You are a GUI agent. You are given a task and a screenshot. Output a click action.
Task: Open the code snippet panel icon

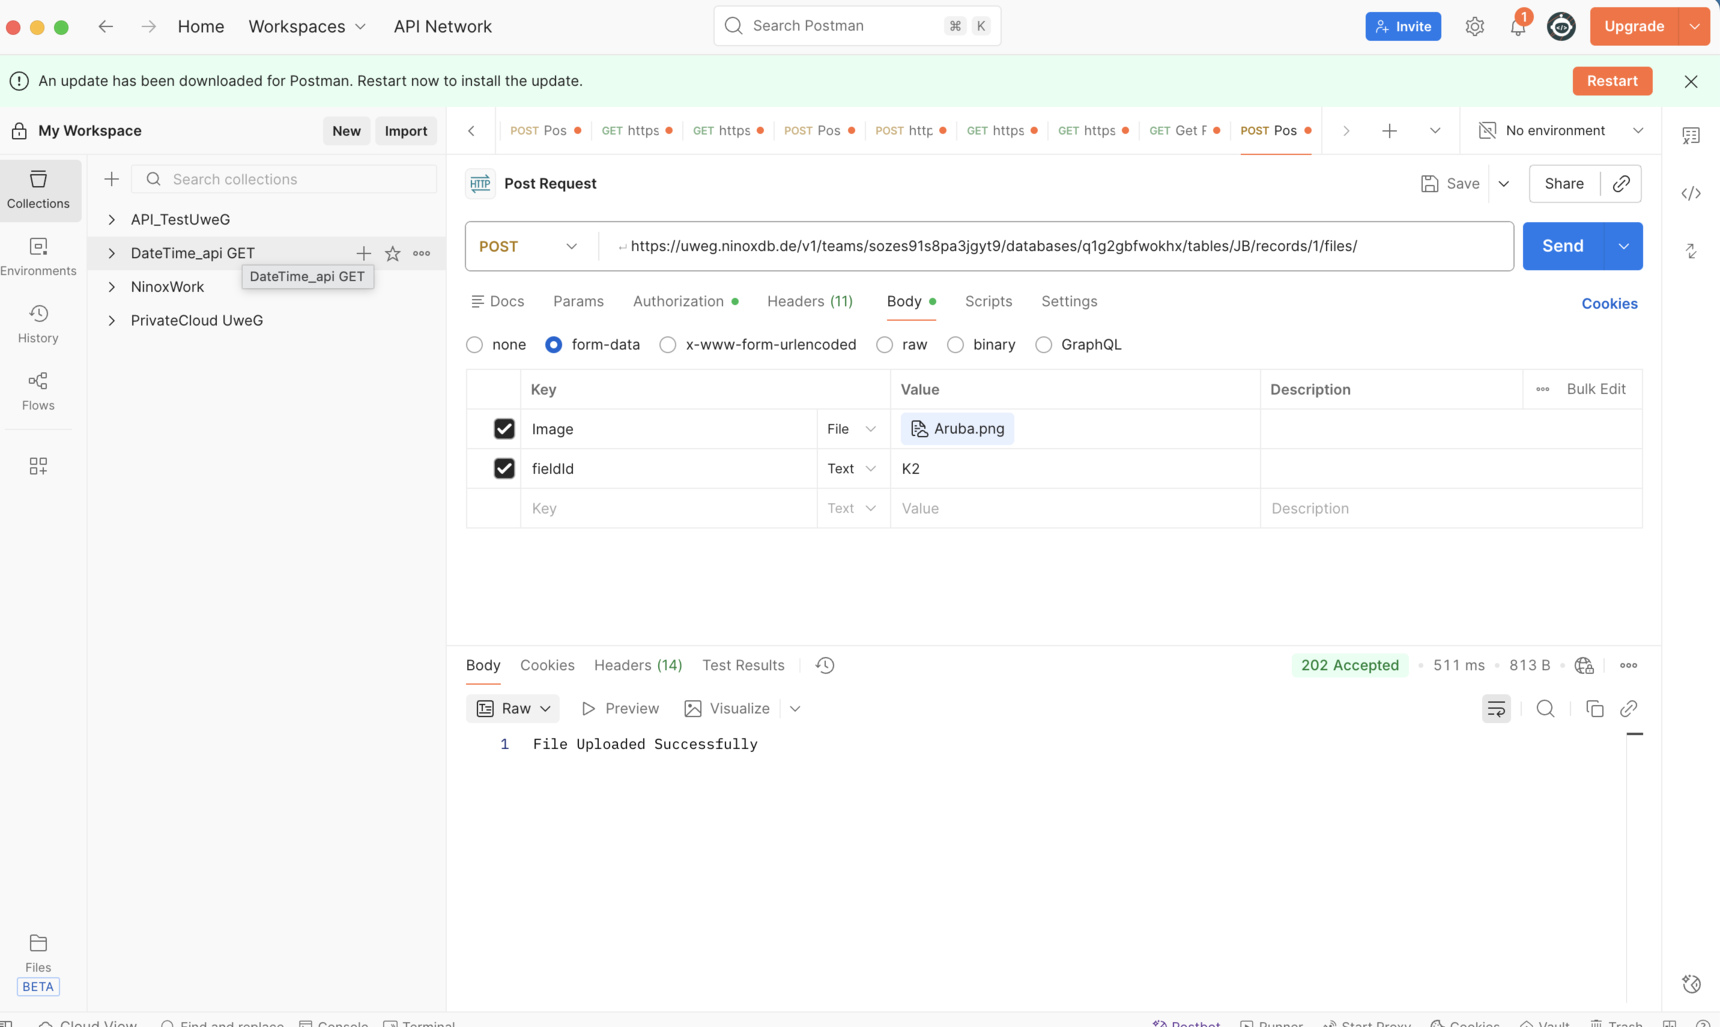point(1690,194)
